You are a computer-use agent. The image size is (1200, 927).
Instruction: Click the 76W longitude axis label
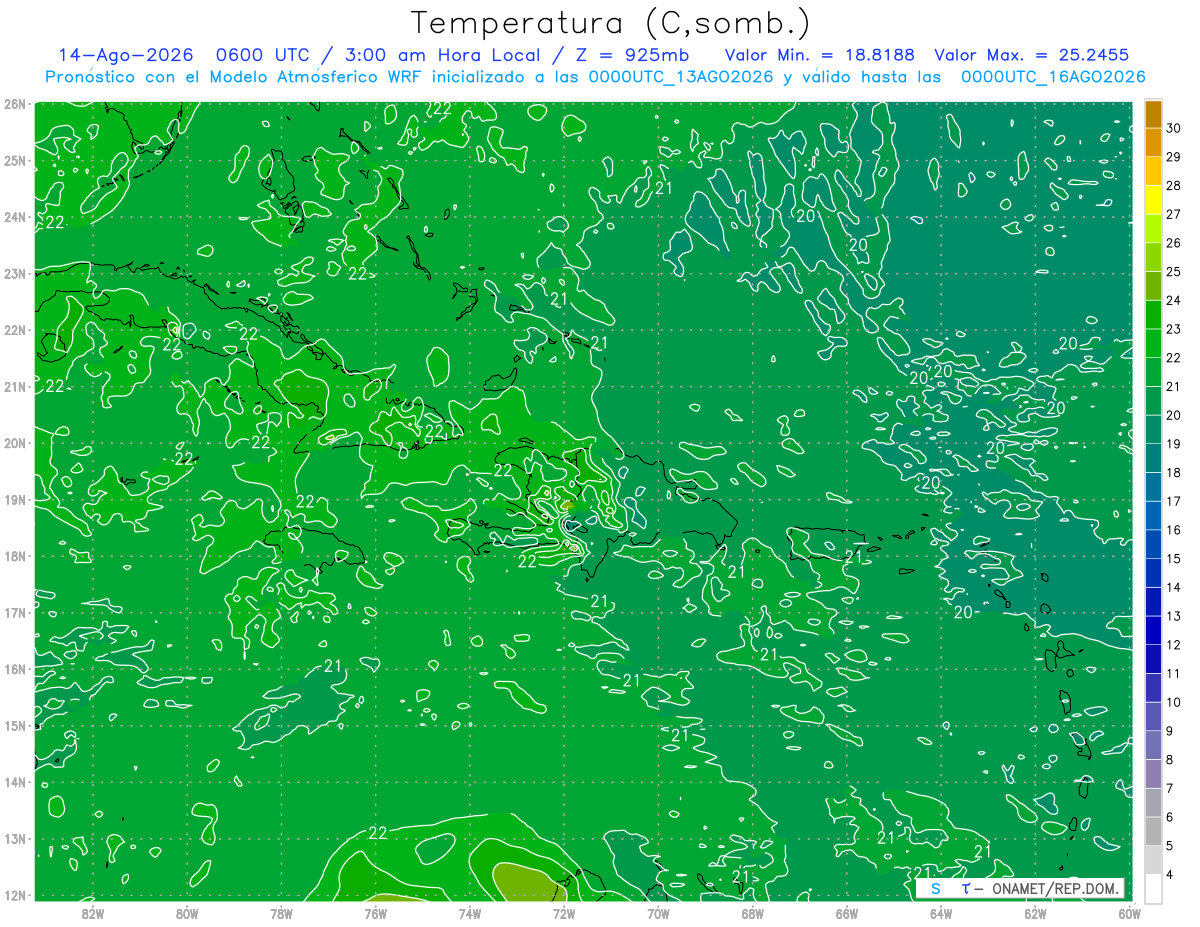point(375,912)
